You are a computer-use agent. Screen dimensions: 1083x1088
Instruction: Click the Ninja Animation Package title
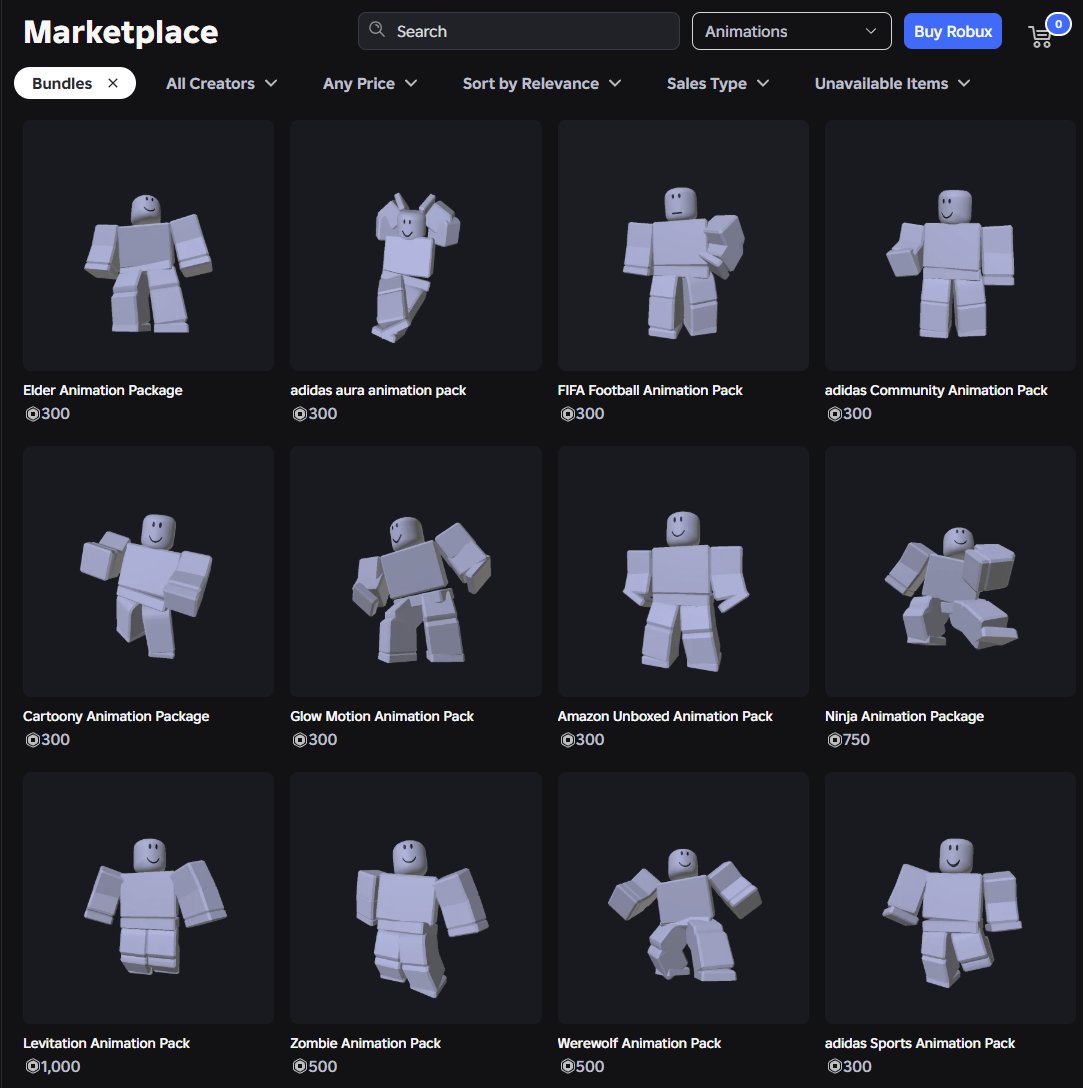(x=904, y=716)
